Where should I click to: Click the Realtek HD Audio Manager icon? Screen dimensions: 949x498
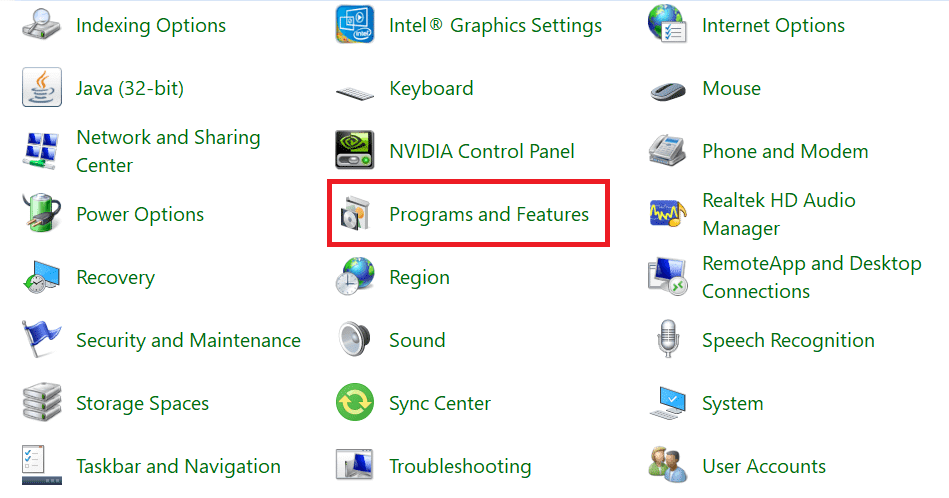tap(668, 214)
